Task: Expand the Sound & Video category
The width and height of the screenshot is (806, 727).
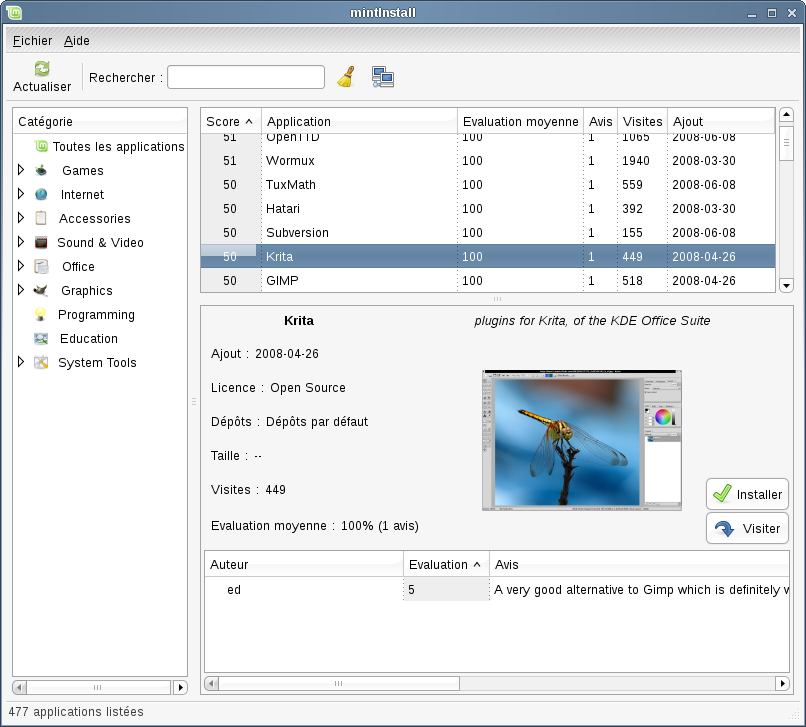Action: [x=21, y=242]
